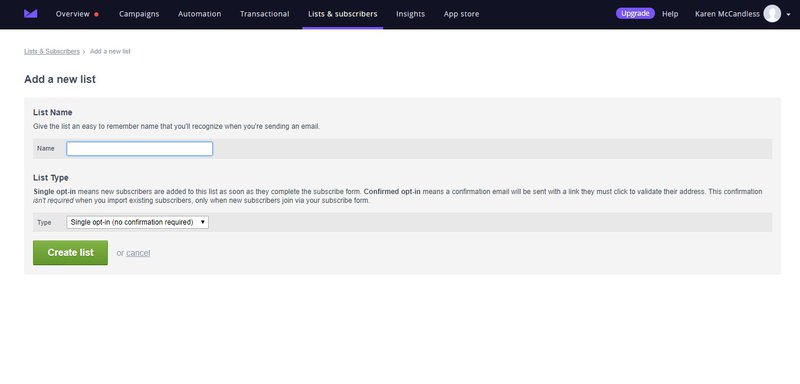Focus the list Name input field
Screen dimensions: 800x384
pos(139,149)
